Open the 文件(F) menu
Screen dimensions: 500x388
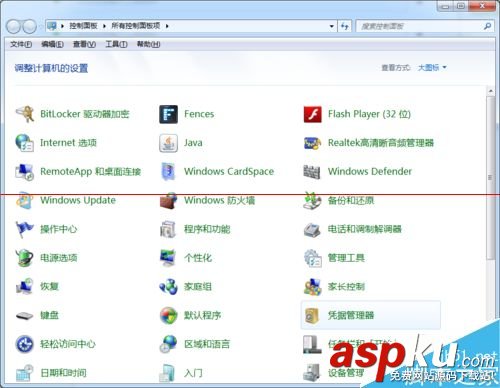21,44
